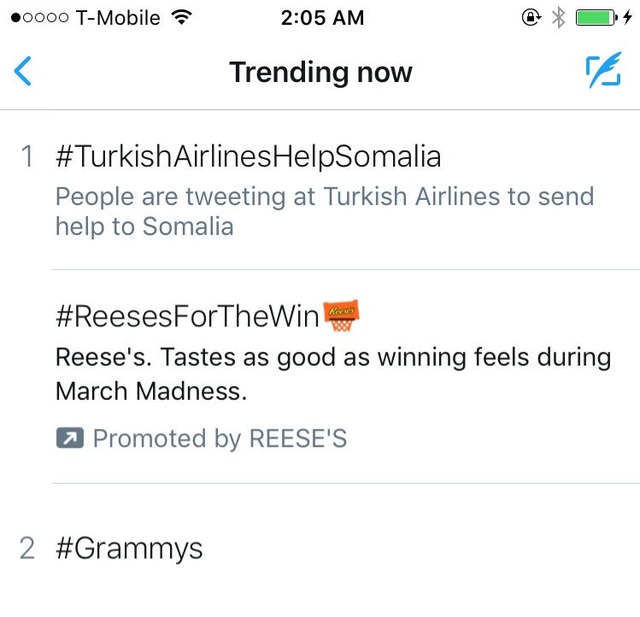This screenshot has width=640, height=617.
Task: Tap the Trending now title
Action: pos(321,72)
